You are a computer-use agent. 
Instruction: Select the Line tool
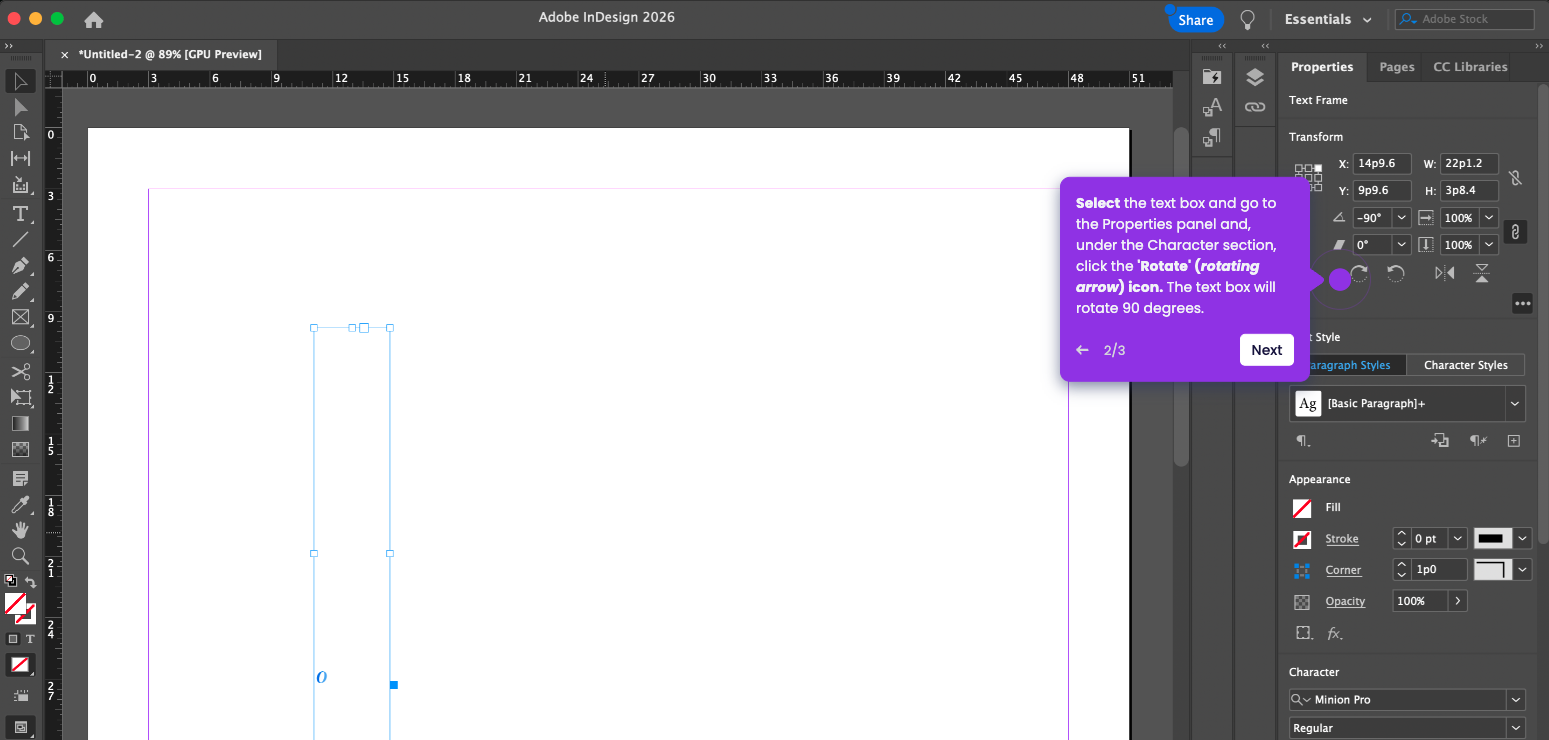[20, 239]
